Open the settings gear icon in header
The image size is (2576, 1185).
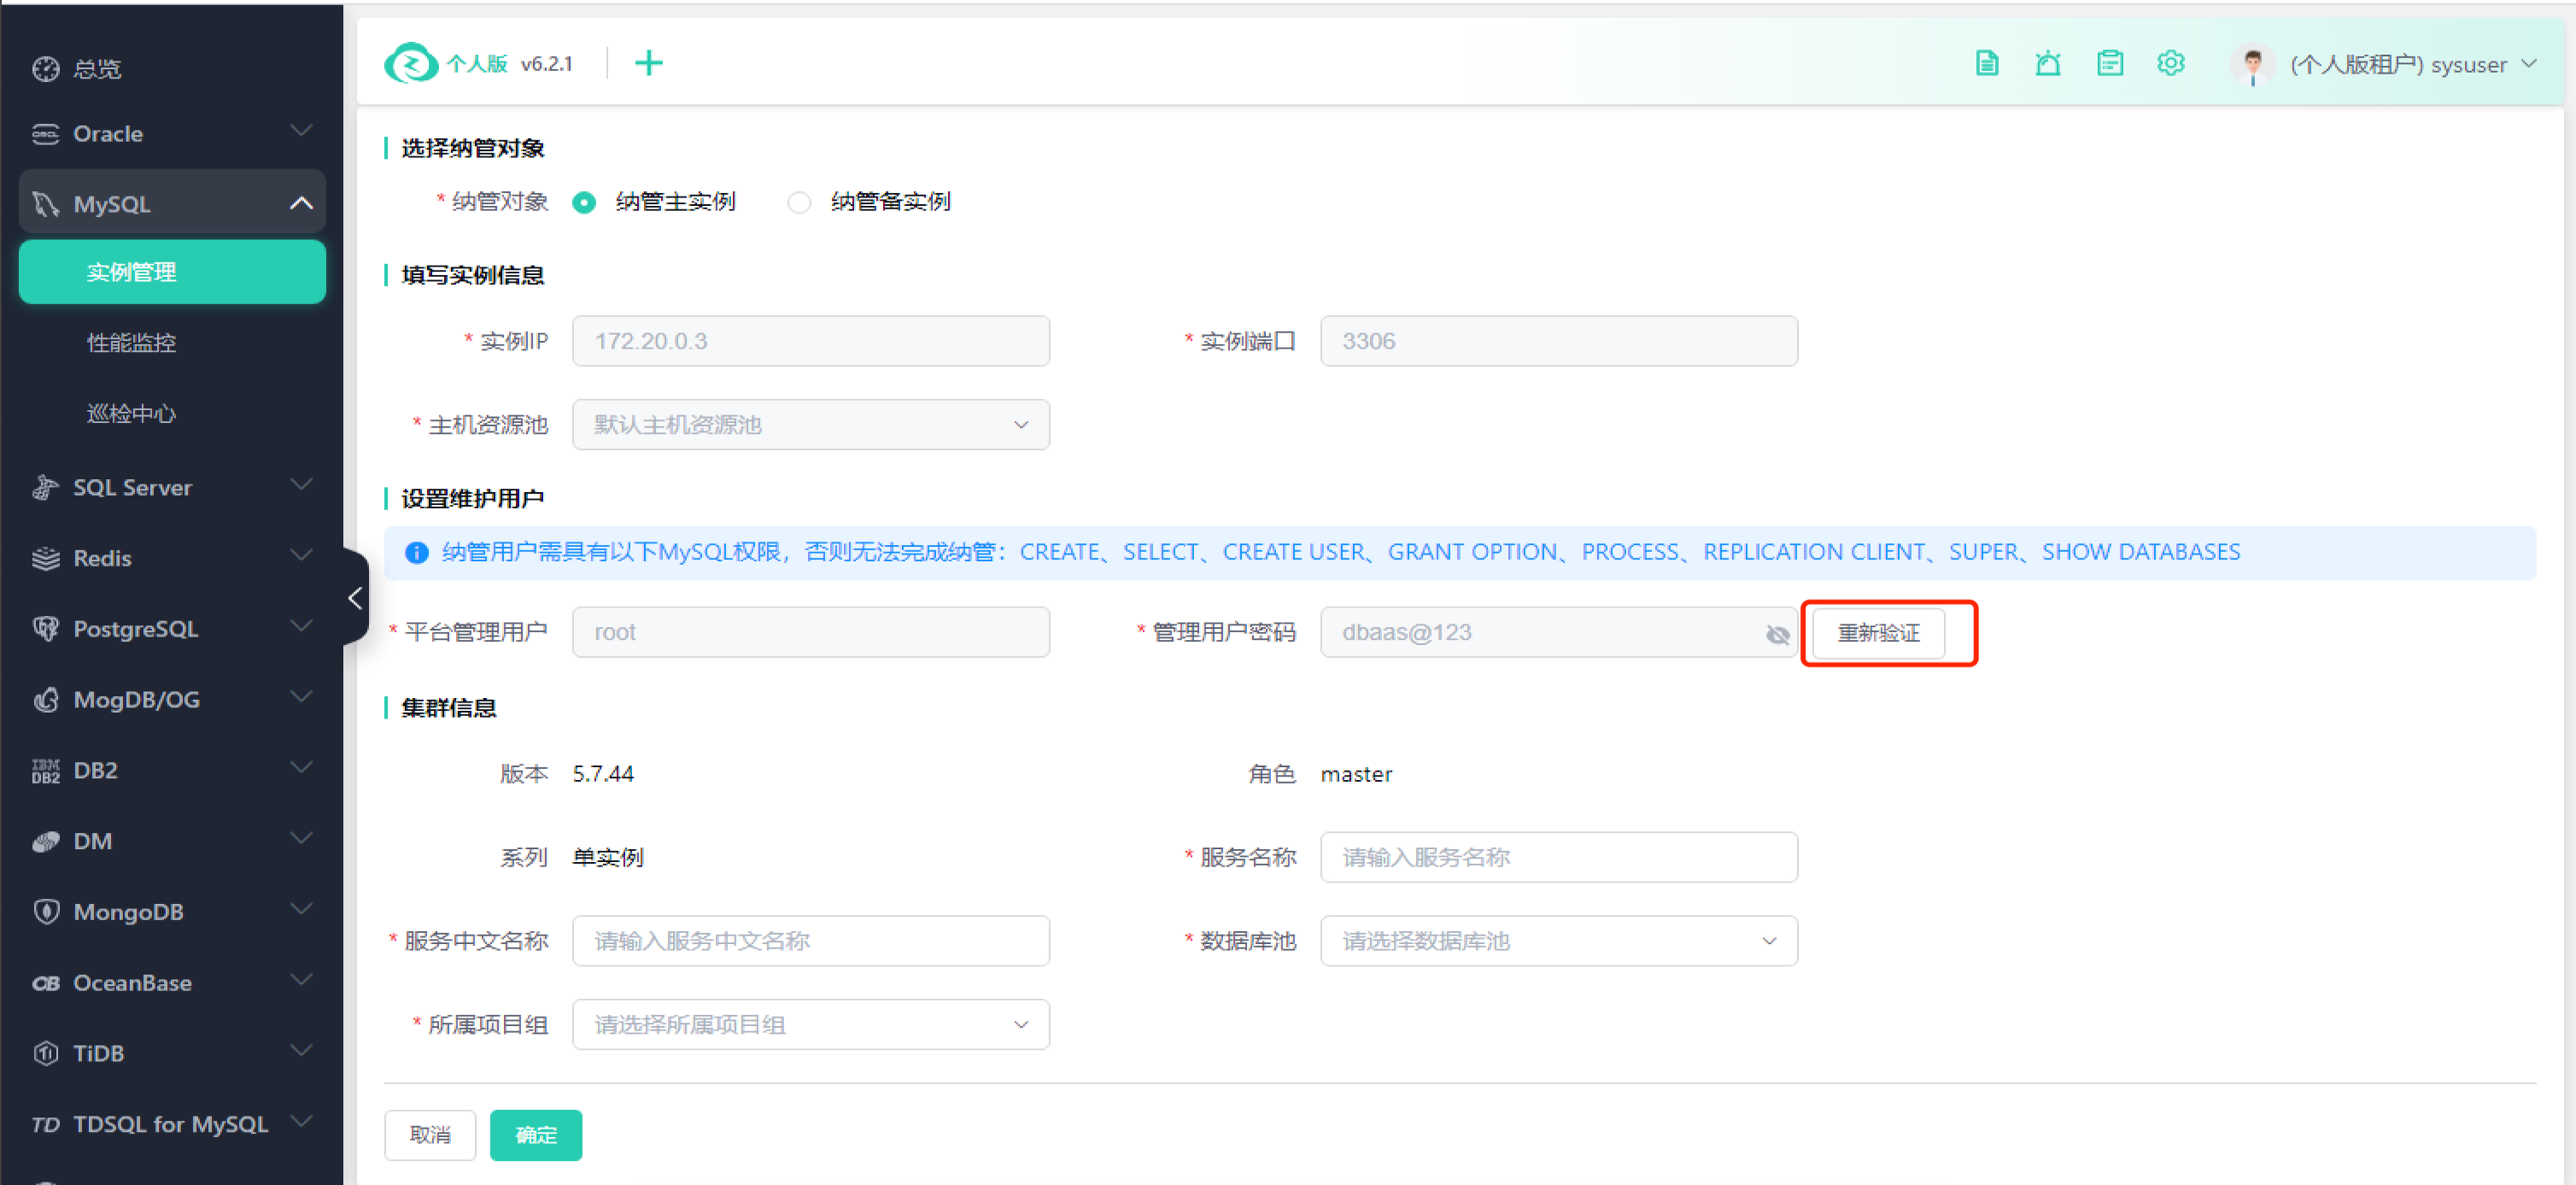click(2170, 63)
